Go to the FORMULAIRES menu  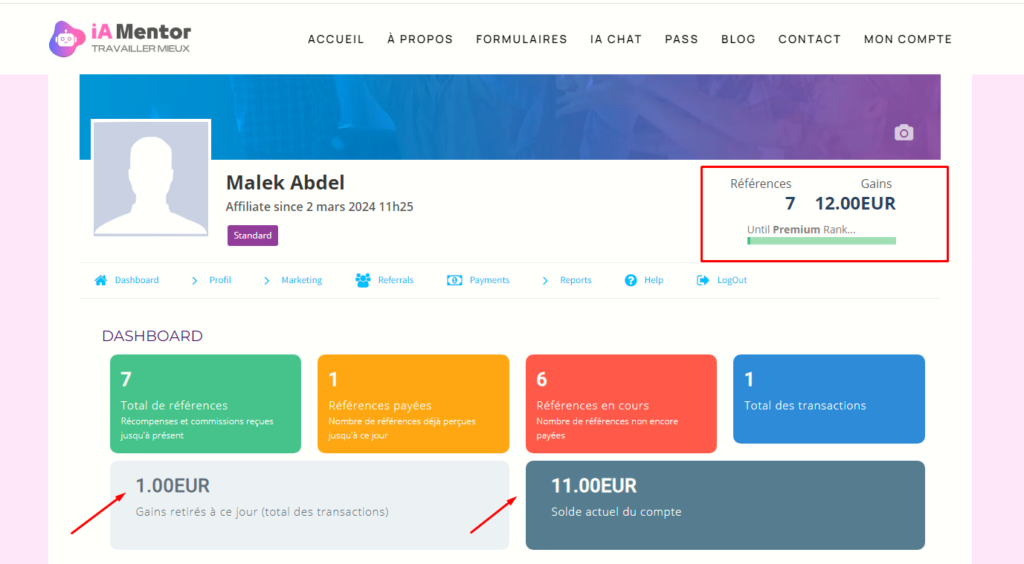click(521, 39)
